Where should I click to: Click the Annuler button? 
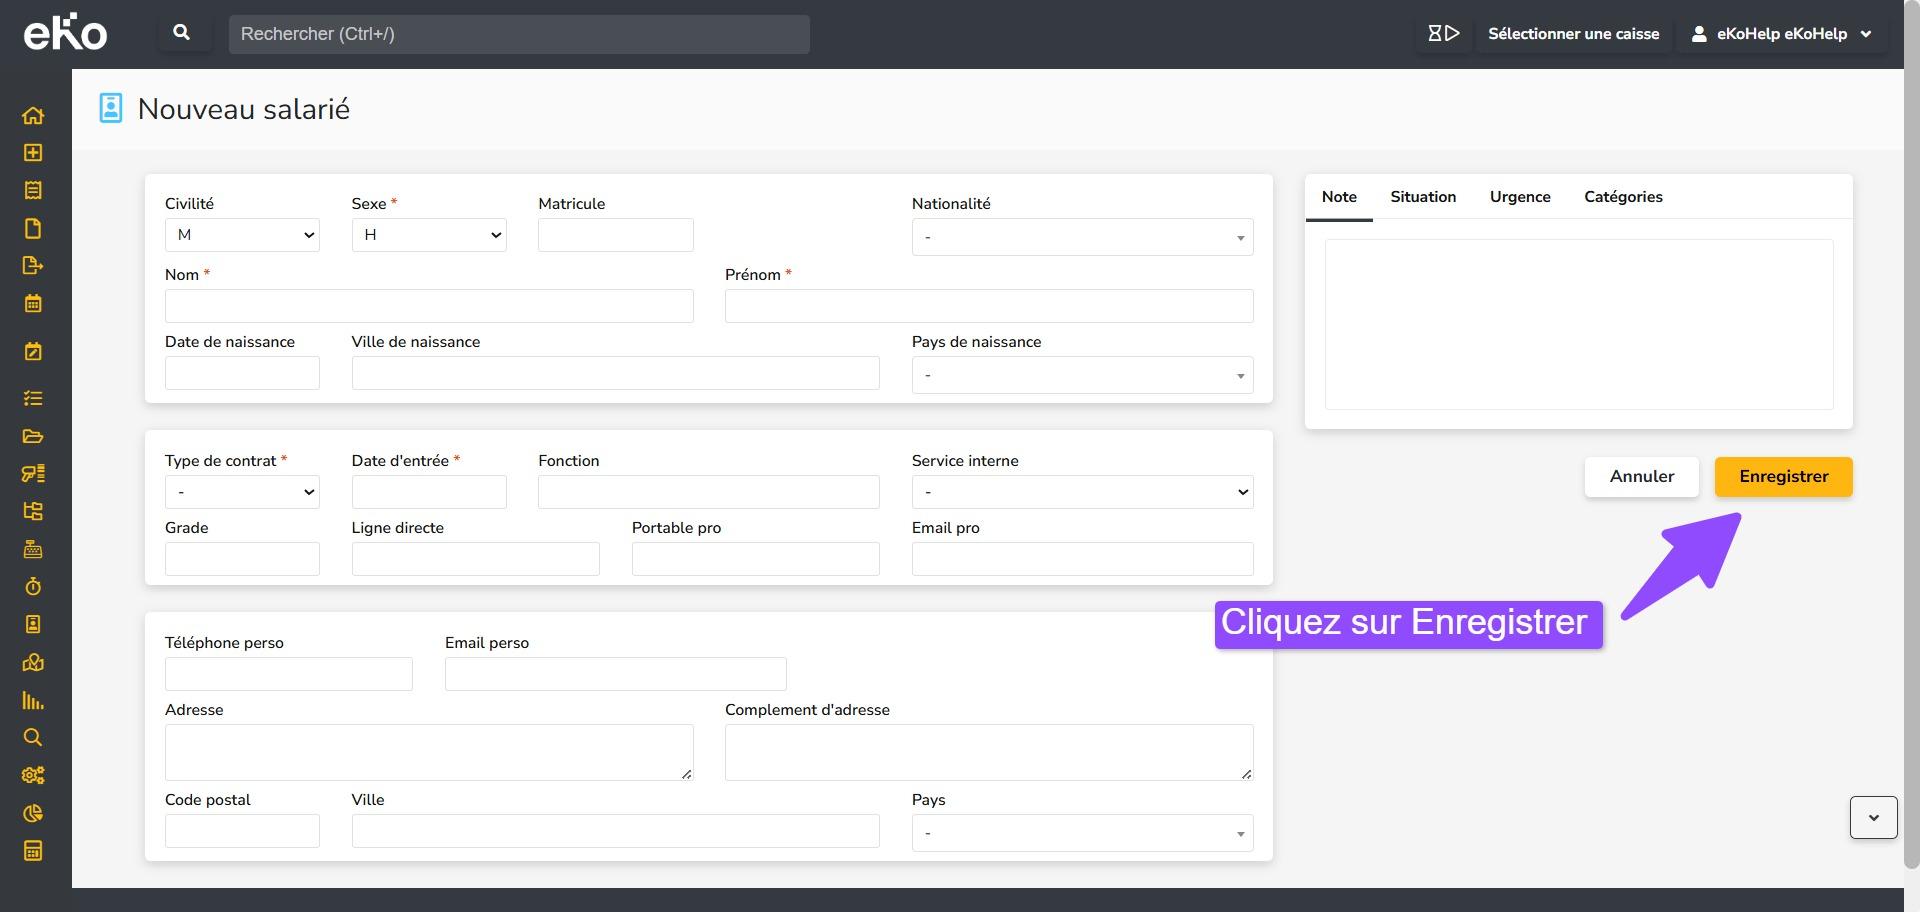1641,477
